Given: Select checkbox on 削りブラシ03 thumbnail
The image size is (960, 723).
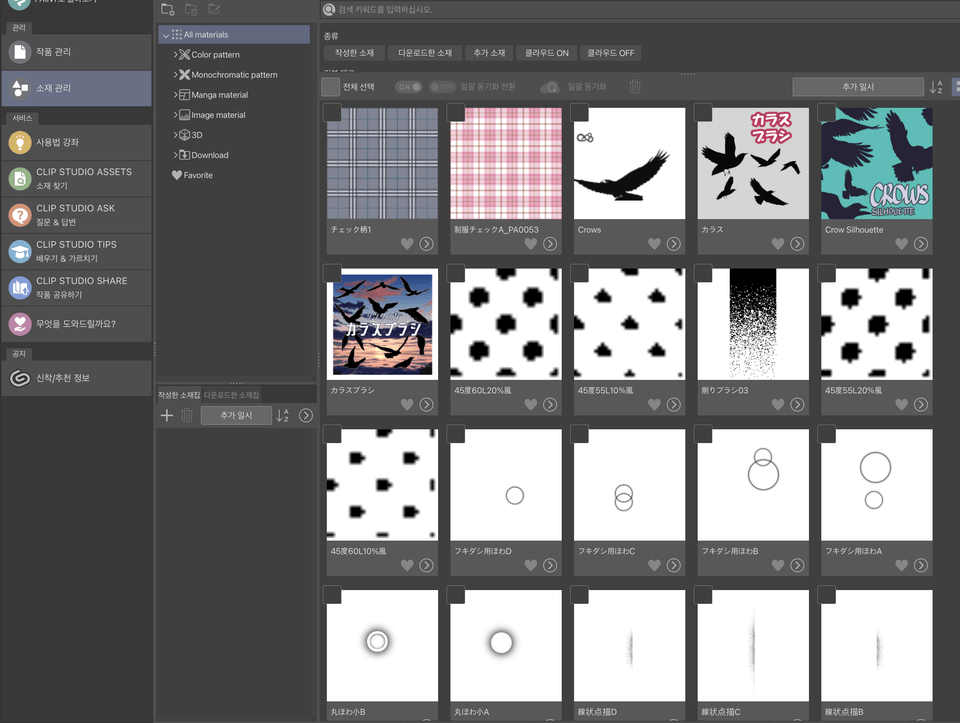Looking at the screenshot, I should click(x=703, y=273).
